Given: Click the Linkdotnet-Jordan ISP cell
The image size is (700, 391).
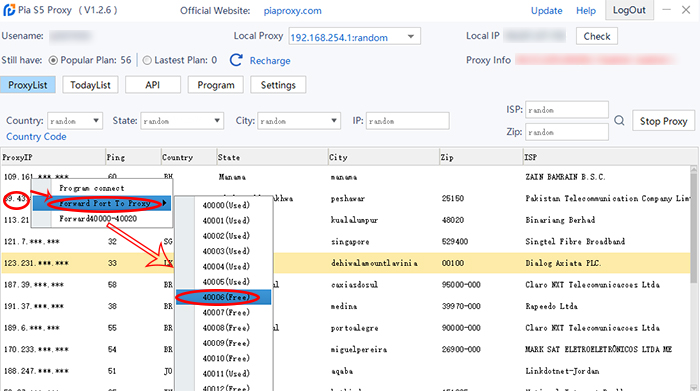Looking at the screenshot, I should pos(562,371).
